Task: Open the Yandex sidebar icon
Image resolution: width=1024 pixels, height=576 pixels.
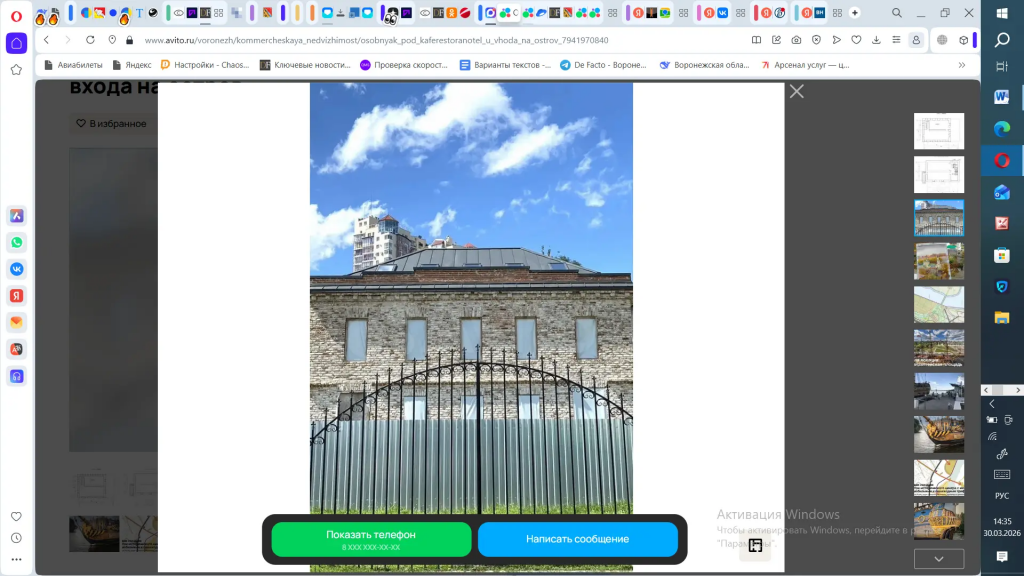Action: click(16, 296)
